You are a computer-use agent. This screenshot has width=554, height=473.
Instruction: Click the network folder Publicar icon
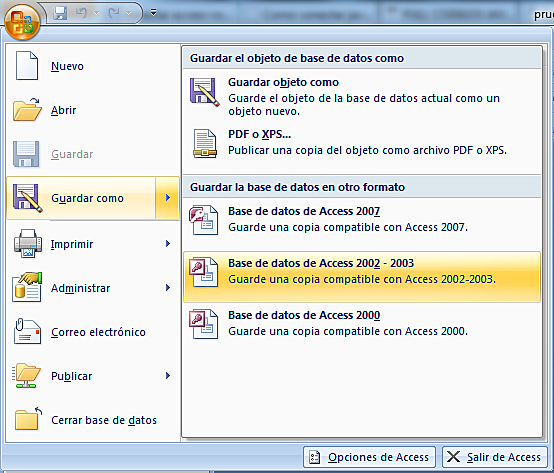point(26,376)
